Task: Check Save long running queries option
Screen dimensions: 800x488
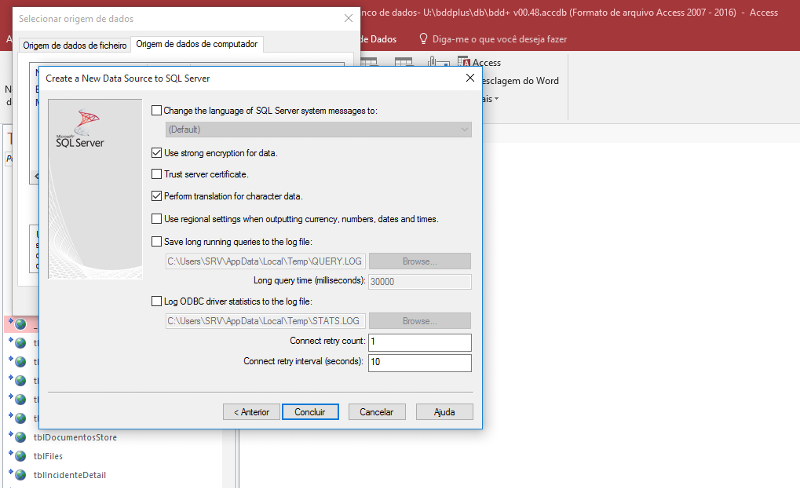Action: pyautogui.click(x=157, y=241)
